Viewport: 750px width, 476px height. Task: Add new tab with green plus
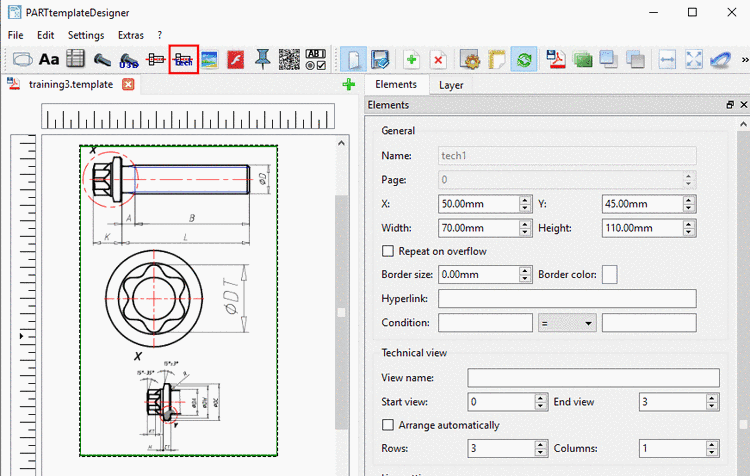348,85
